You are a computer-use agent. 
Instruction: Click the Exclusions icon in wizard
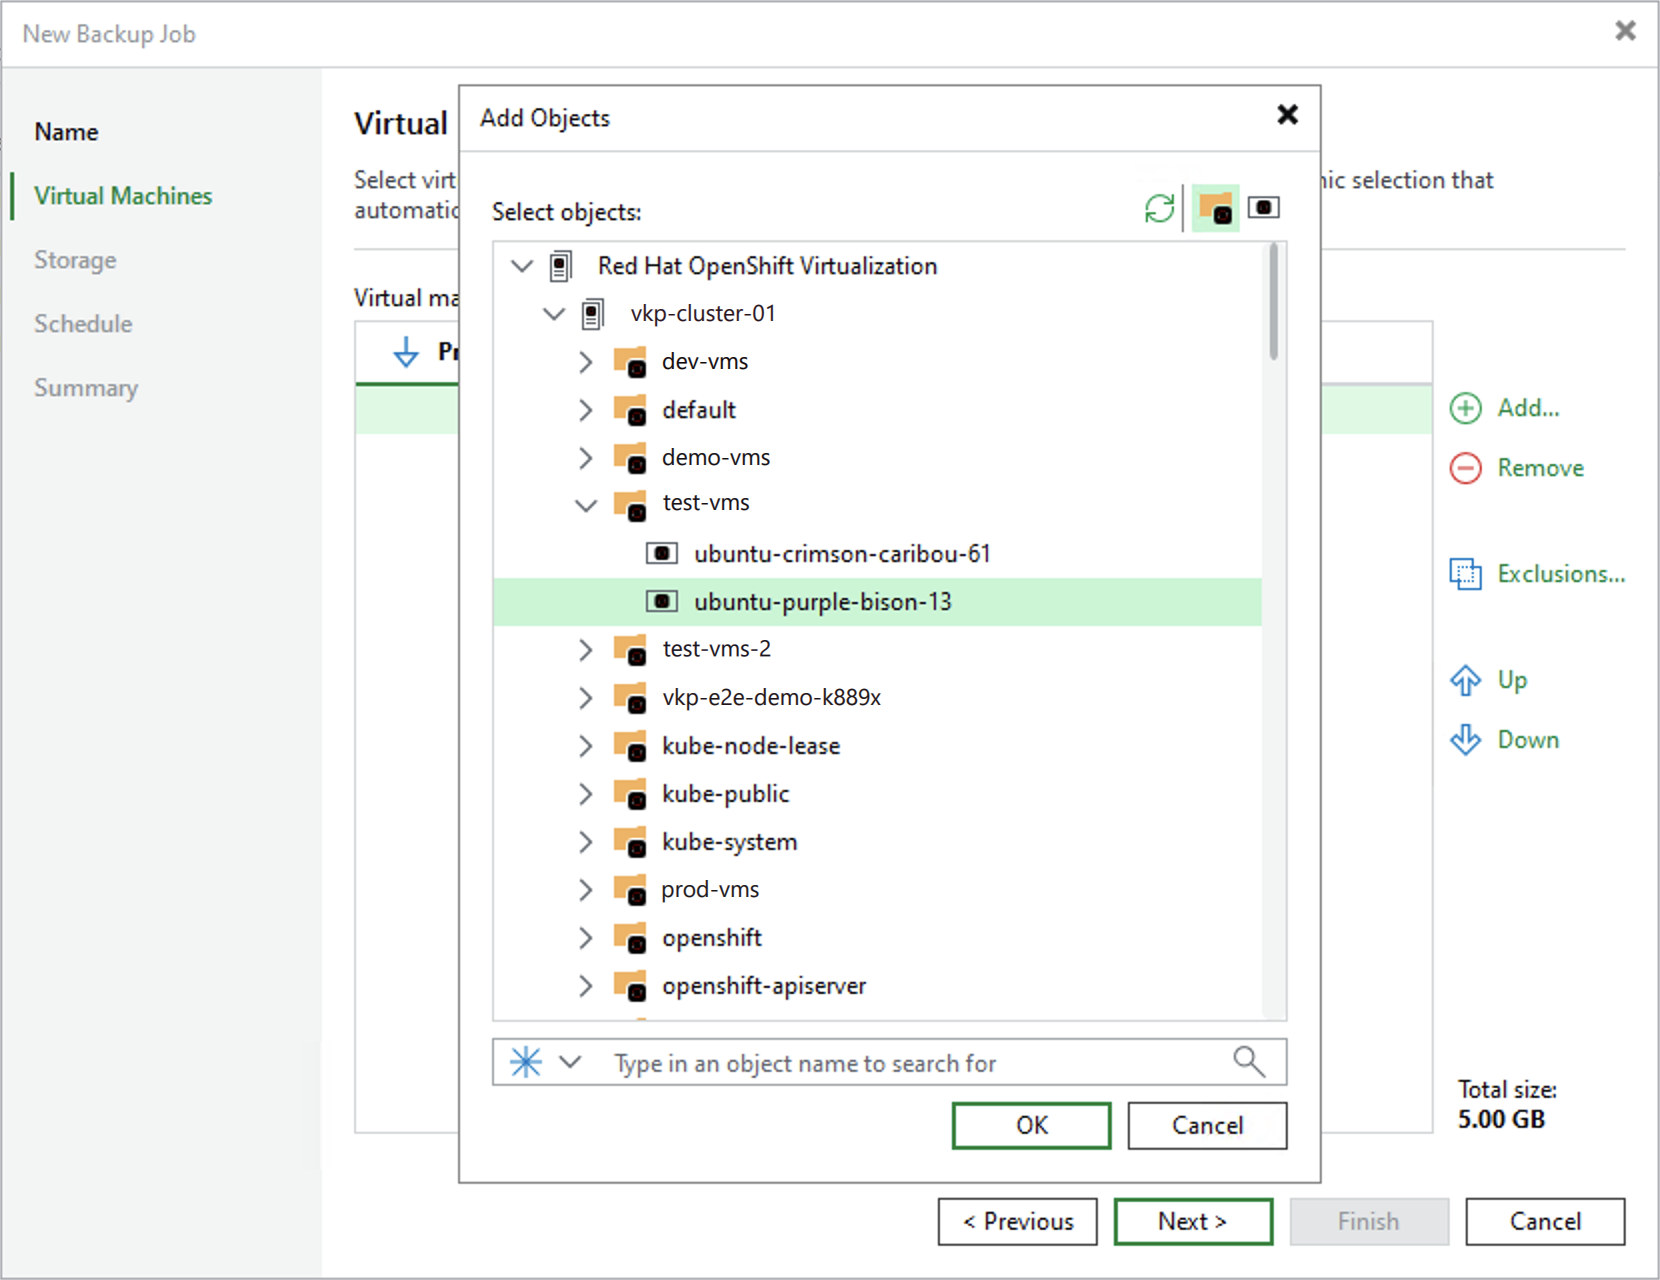1466,574
